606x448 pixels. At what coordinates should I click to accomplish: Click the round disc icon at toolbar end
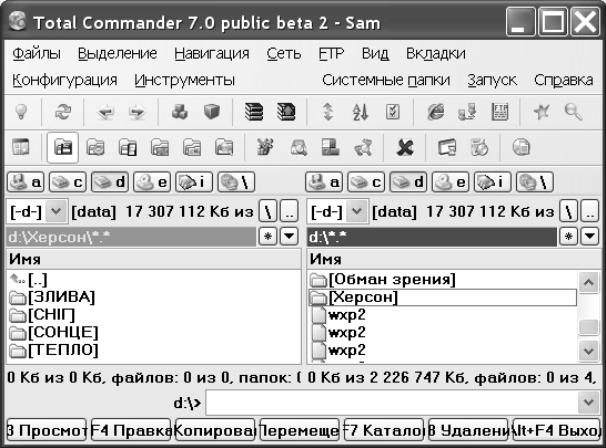521,147
